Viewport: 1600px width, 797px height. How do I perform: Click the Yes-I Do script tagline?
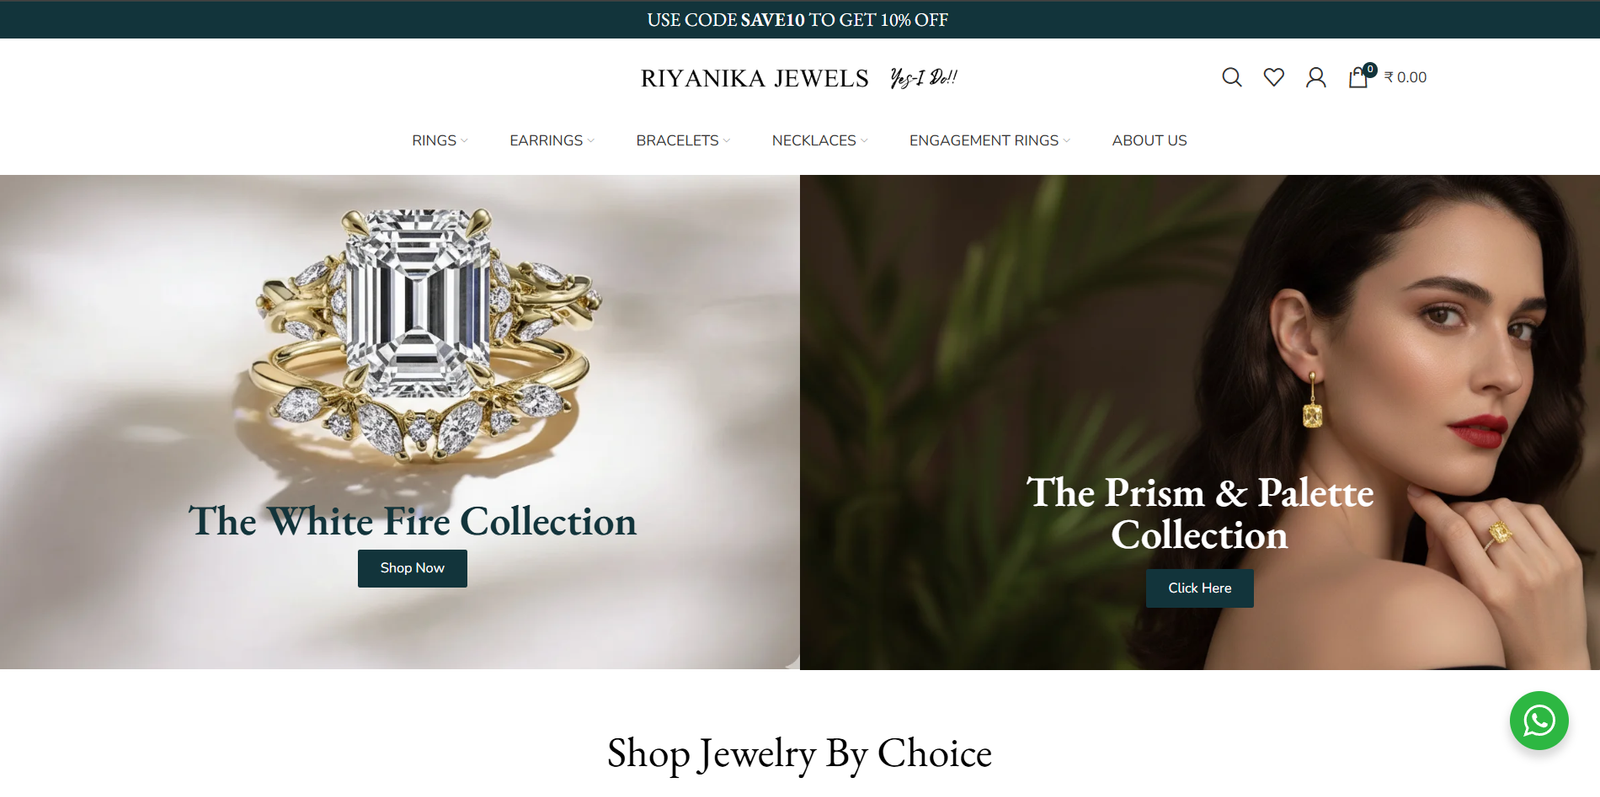[x=923, y=77]
